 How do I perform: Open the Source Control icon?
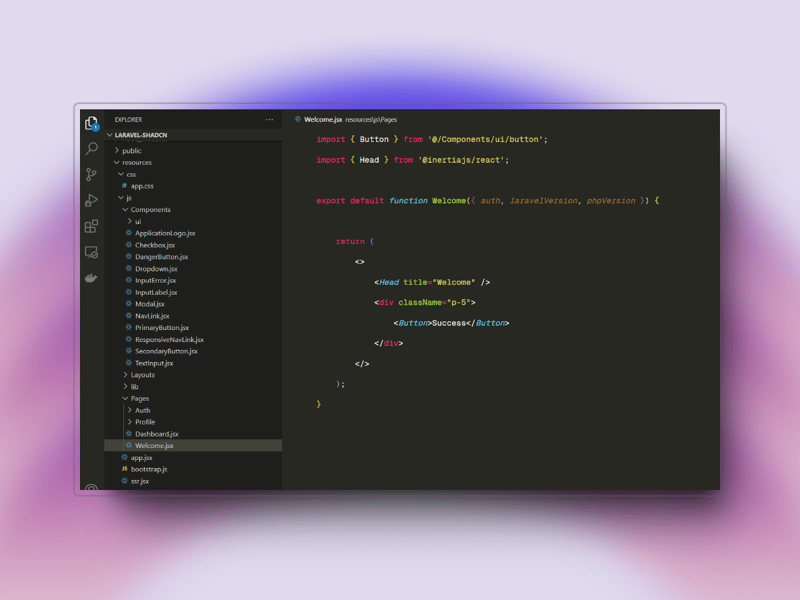(x=91, y=172)
